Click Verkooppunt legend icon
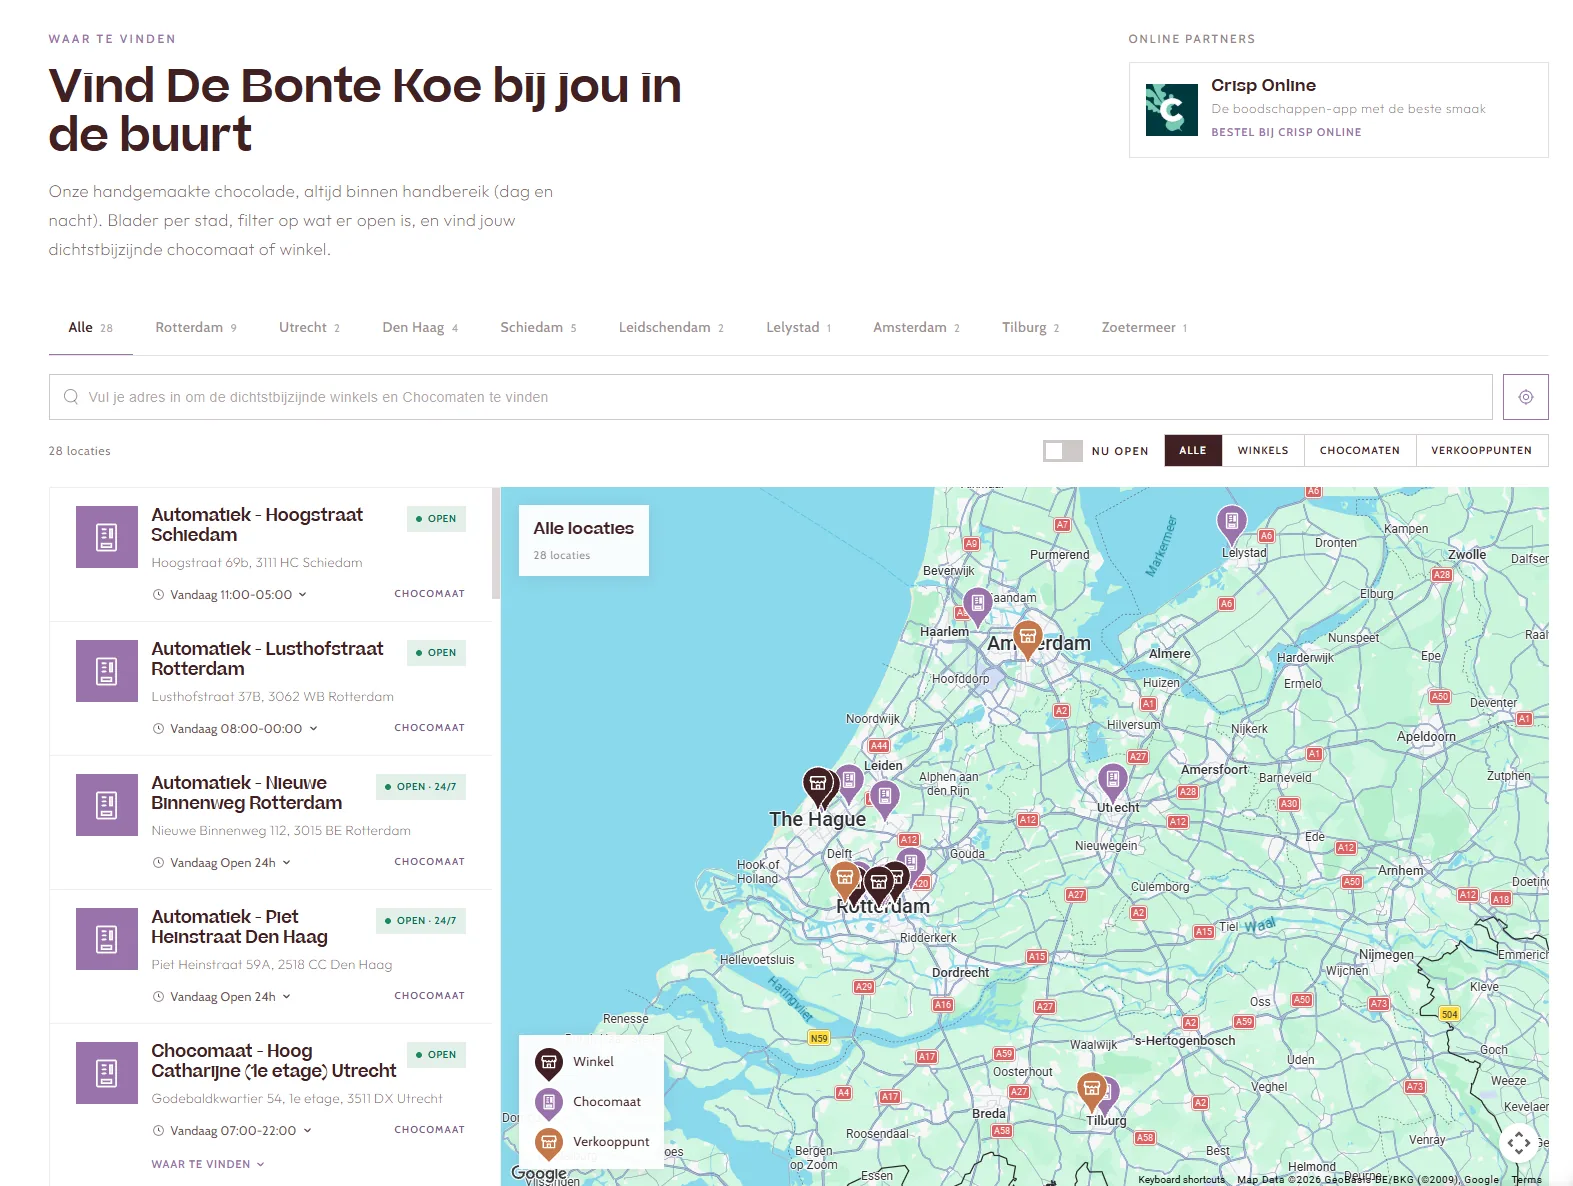The width and height of the screenshot is (1573, 1186). 548,1142
